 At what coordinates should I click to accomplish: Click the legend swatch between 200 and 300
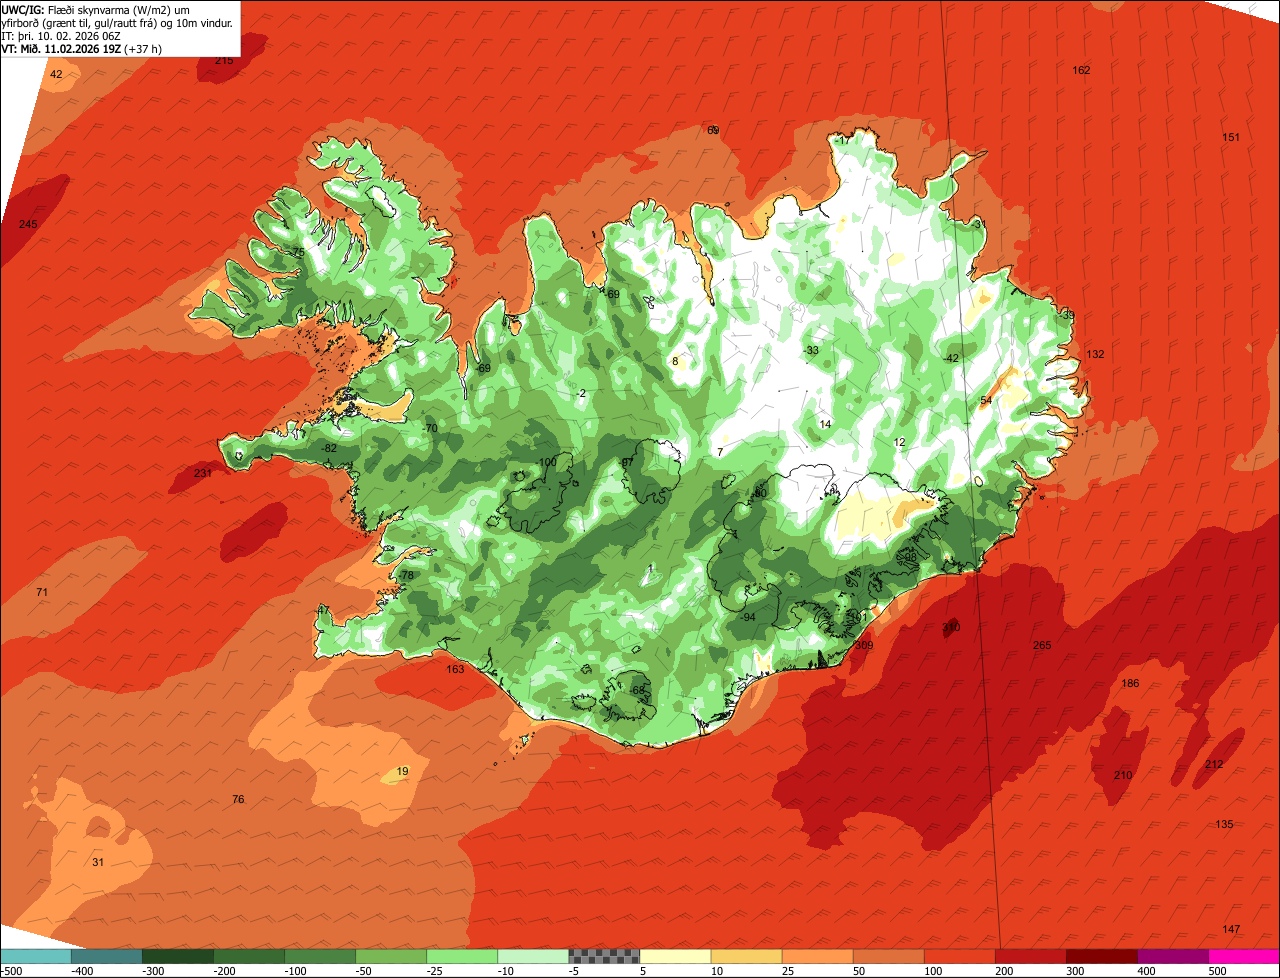1030,956
